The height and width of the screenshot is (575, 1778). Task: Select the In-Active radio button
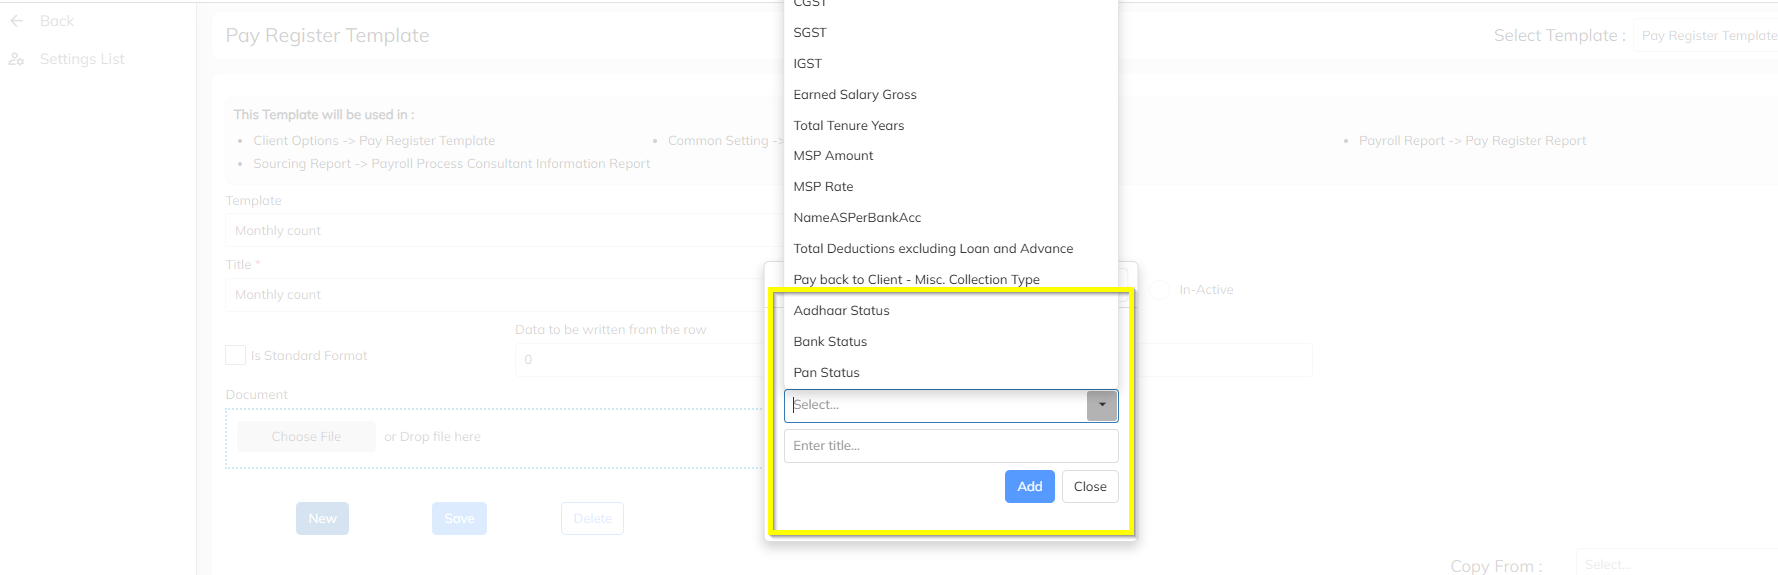(1160, 290)
